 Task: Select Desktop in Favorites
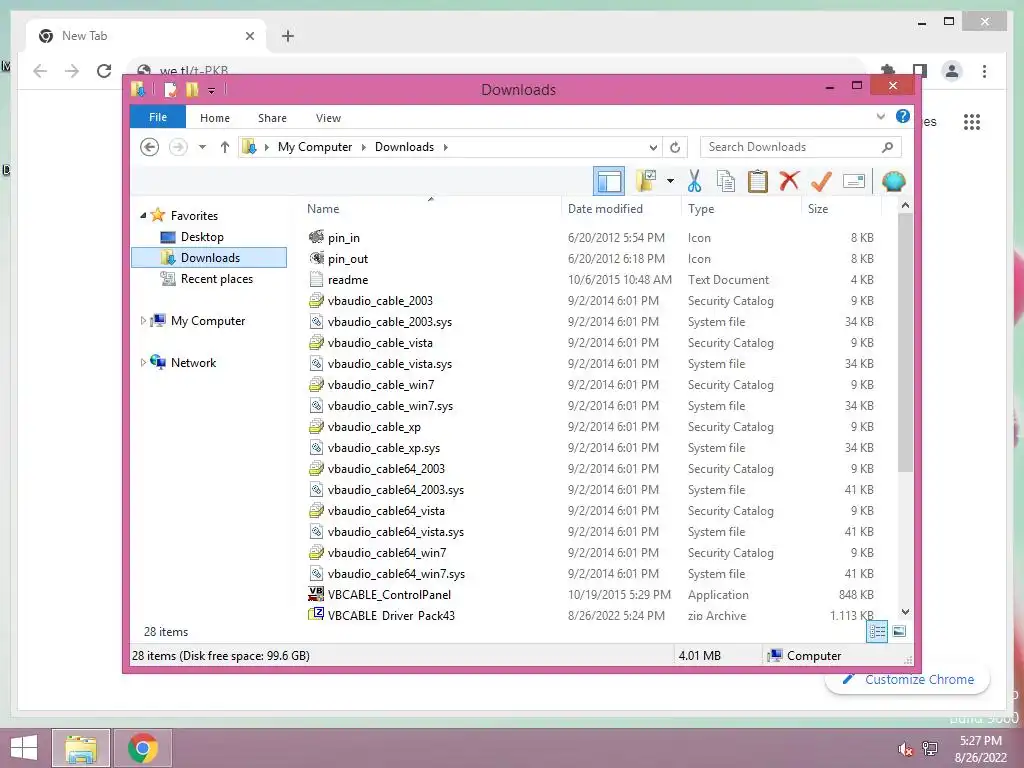pyautogui.click(x=202, y=236)
